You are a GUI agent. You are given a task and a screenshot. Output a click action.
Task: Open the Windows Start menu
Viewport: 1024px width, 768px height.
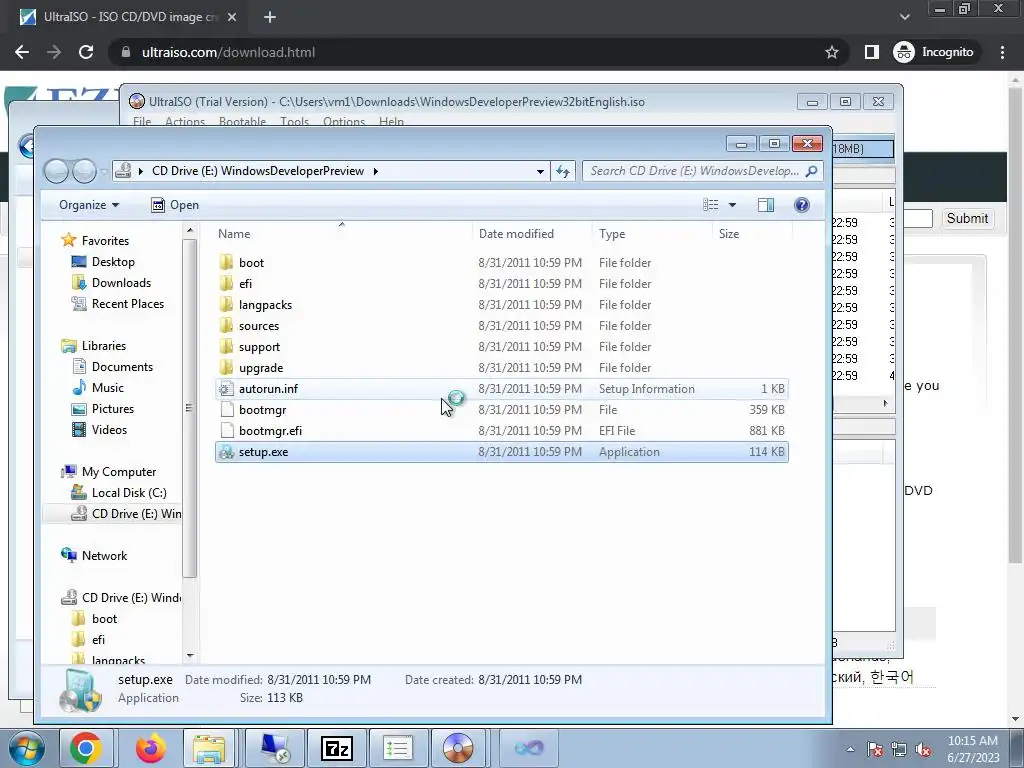[x=27, y=748]
